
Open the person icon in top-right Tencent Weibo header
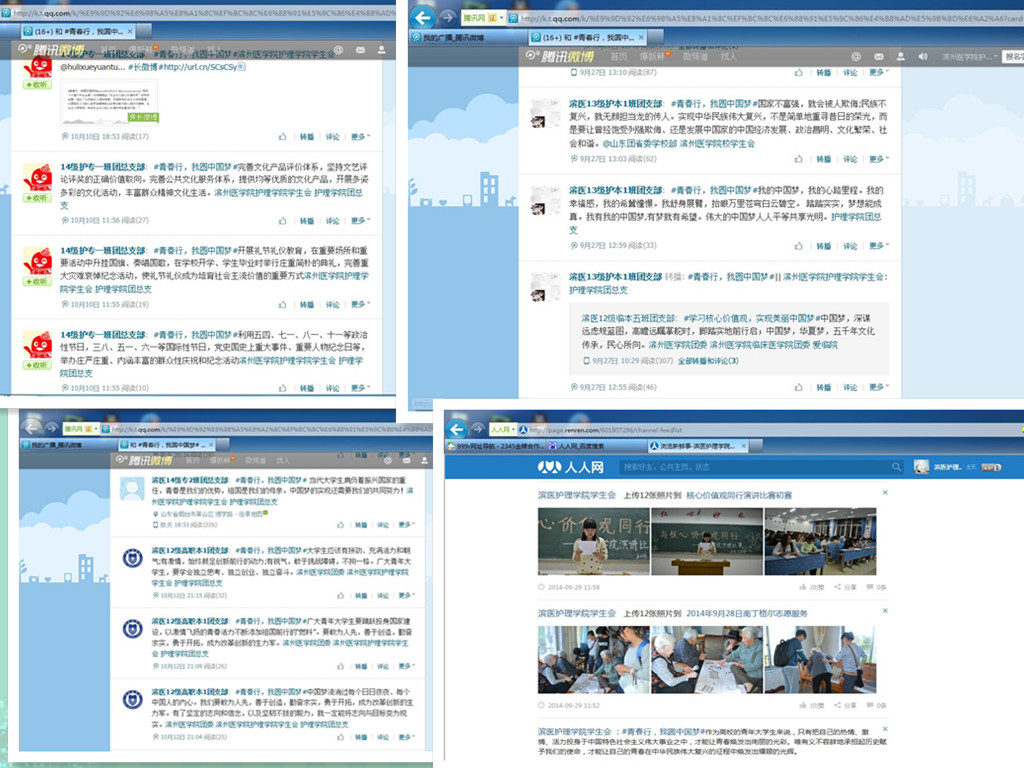(x=901, y=56)
